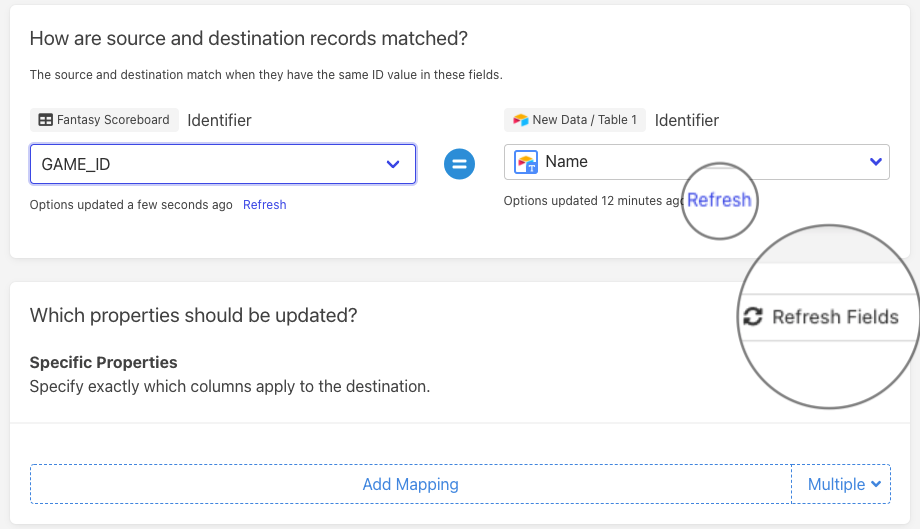Open the GAME_ID source identifier dropdown
The height and width of the screenshot is (529, 920).
coord(222,164)
